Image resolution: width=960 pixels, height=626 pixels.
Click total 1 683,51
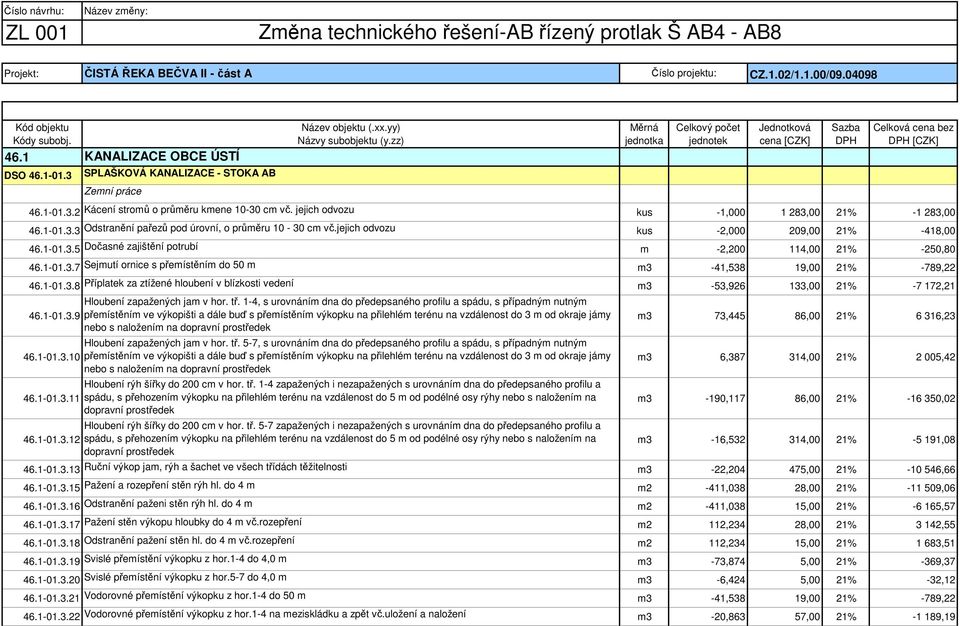936,543
